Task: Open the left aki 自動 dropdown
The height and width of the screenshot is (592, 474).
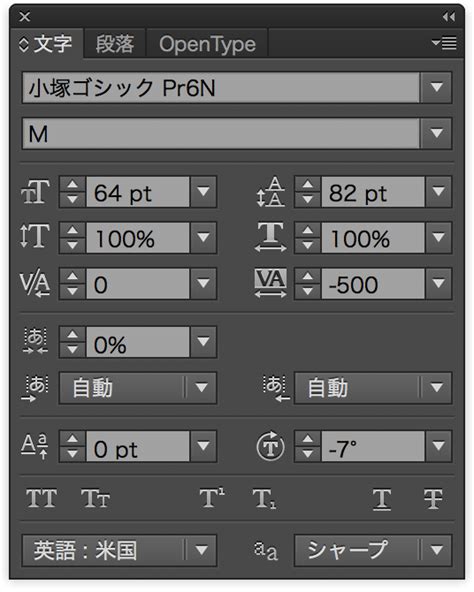Action: (x=138, y=388)
